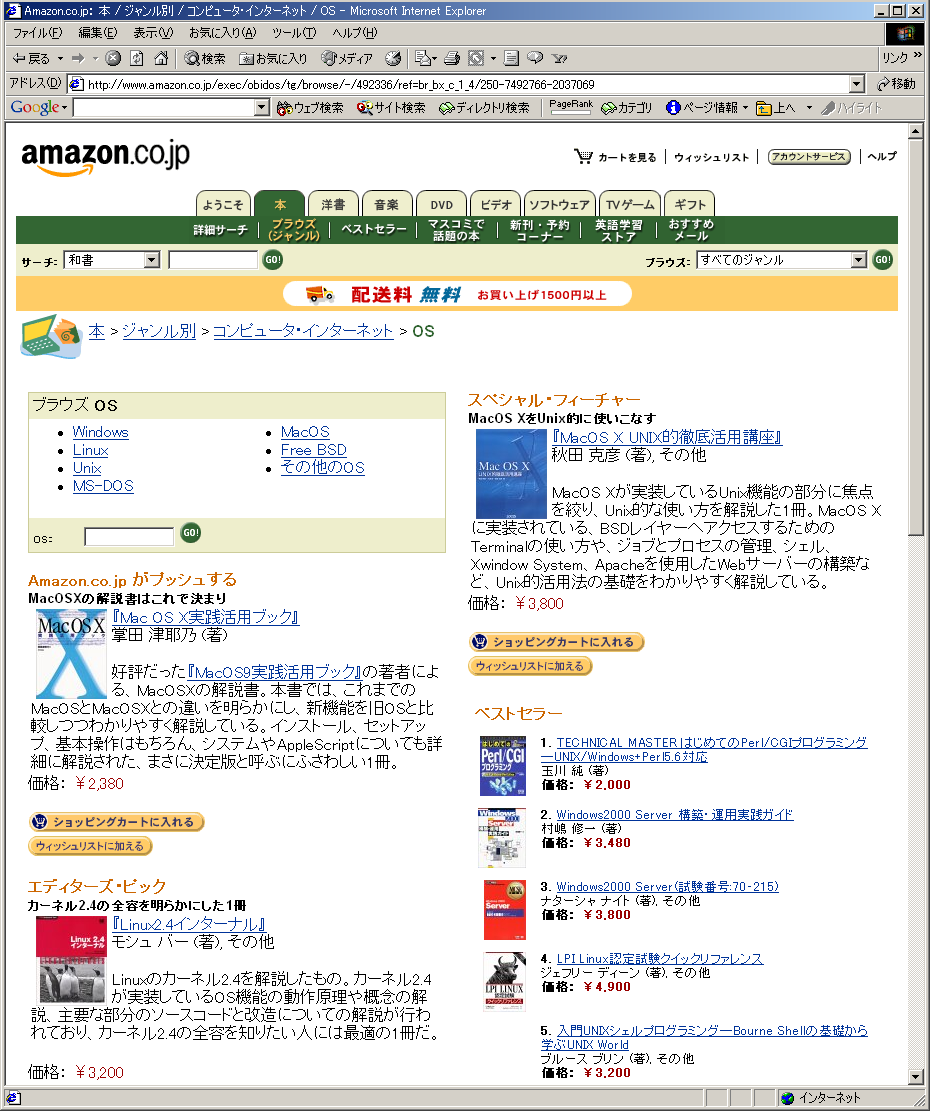The image size is (930, 1111).
Task: Open the ファイル(F) menu
Action: click(37, 33)
